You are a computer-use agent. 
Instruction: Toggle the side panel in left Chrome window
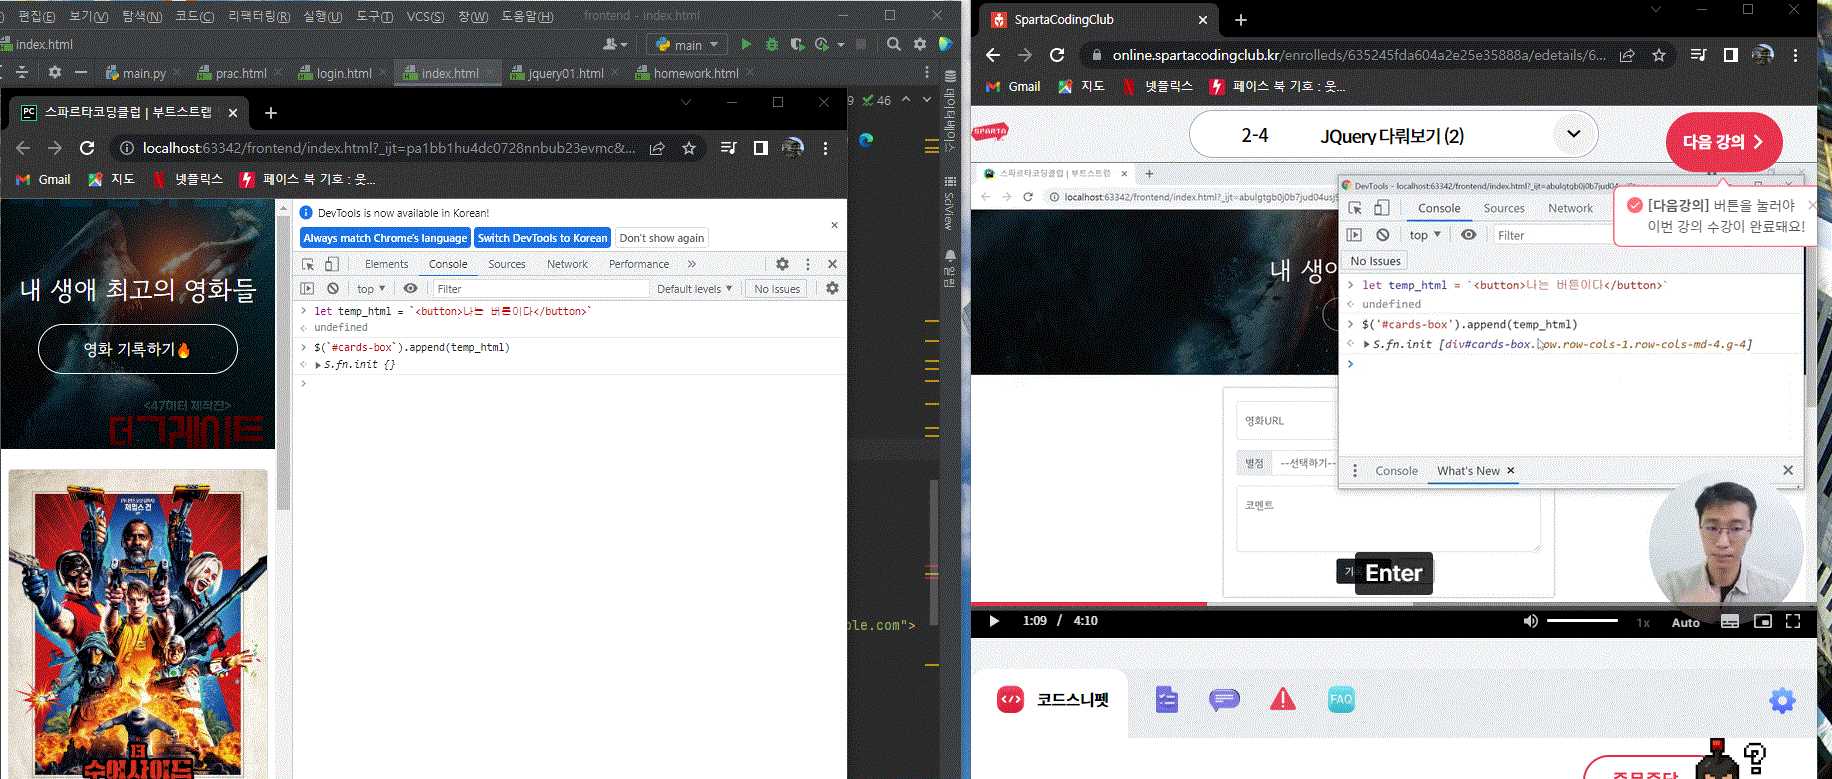[x=760, y=148]
